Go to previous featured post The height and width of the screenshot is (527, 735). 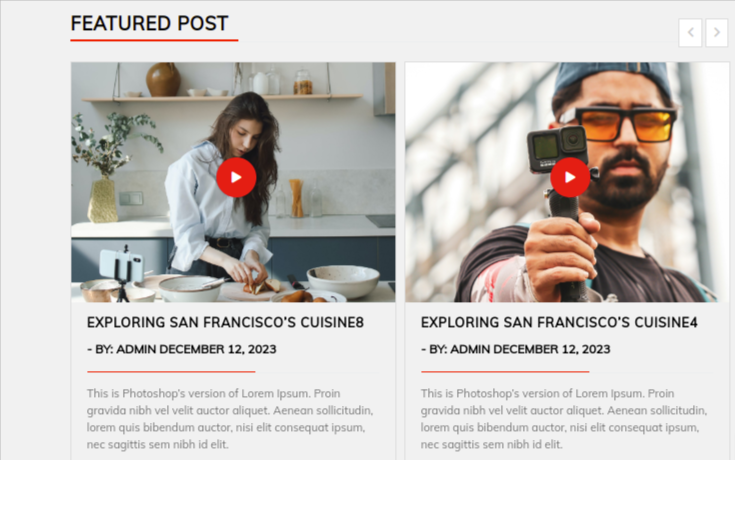tap(690, 32)
